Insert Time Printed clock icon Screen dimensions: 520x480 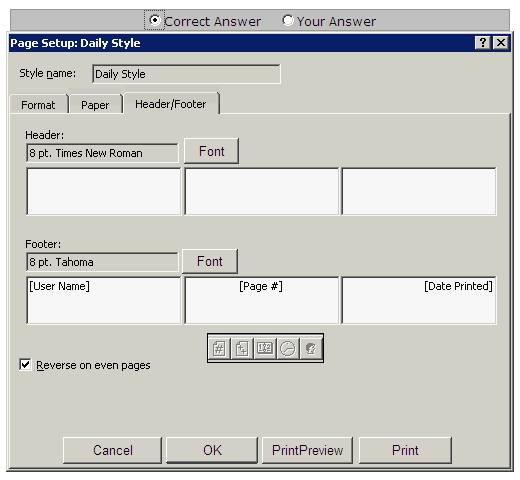pos(288,349)
